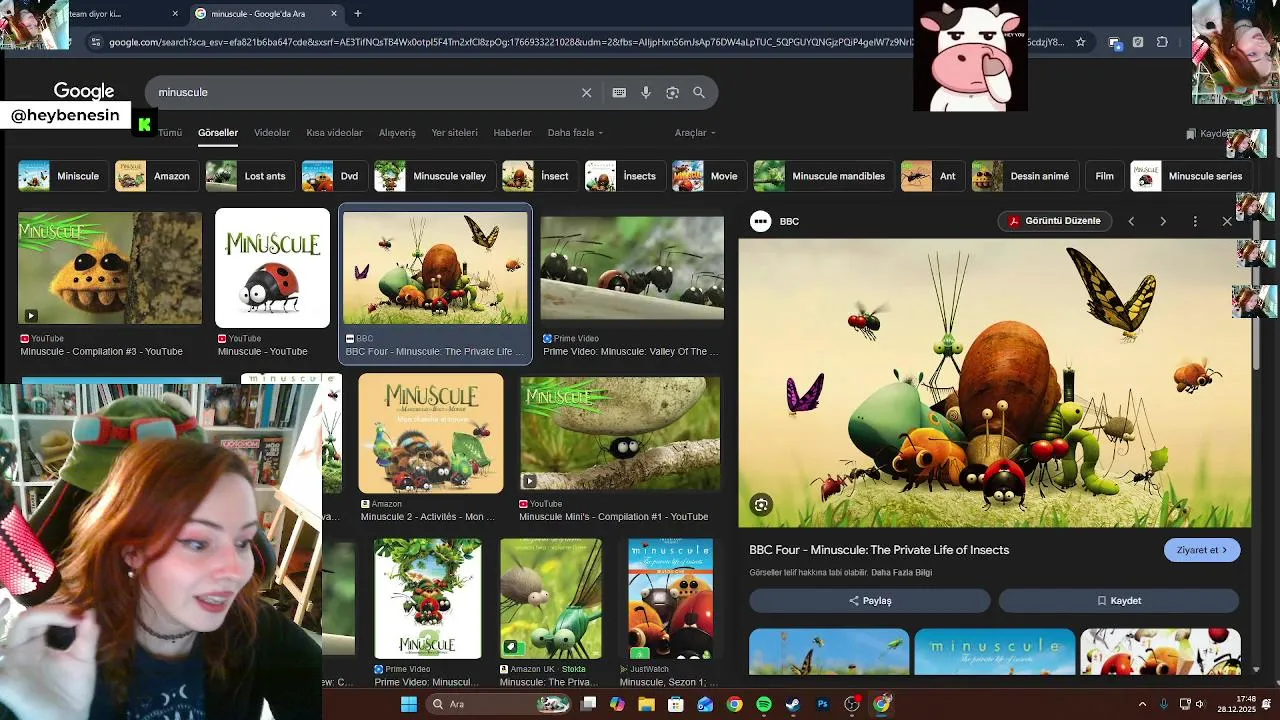Image resolution: width=1280 pixels, height=720 pixels.
Task: Select the Ant filter chip
Action: 931,176
